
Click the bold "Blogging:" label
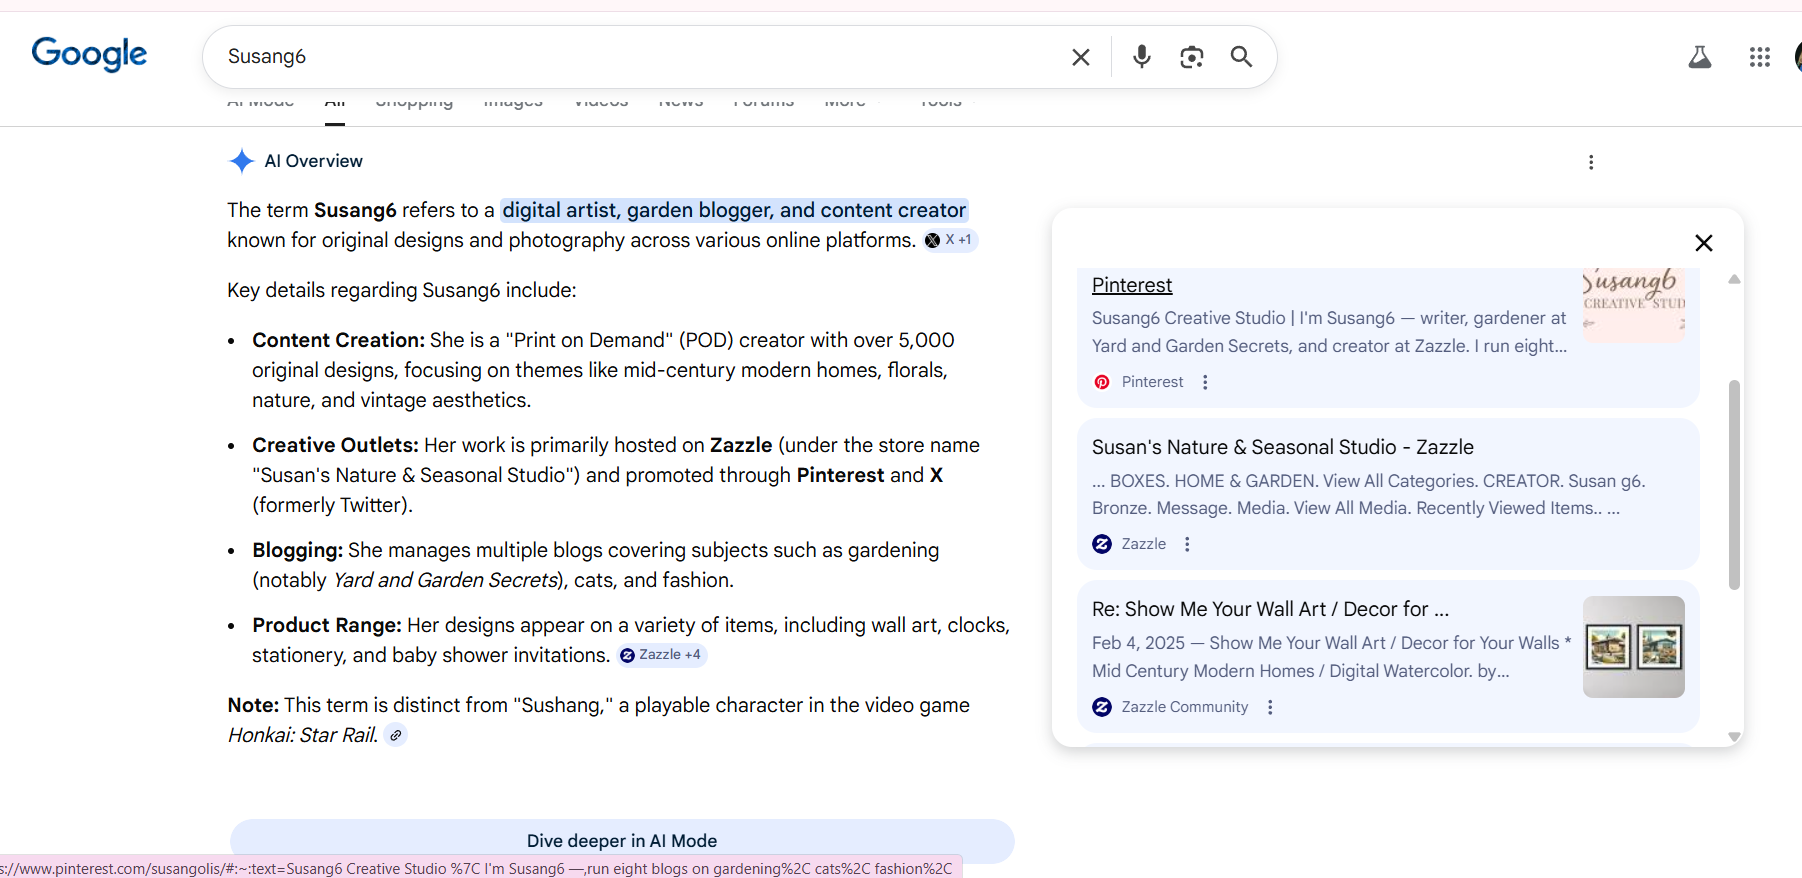[x=298, y=550]
